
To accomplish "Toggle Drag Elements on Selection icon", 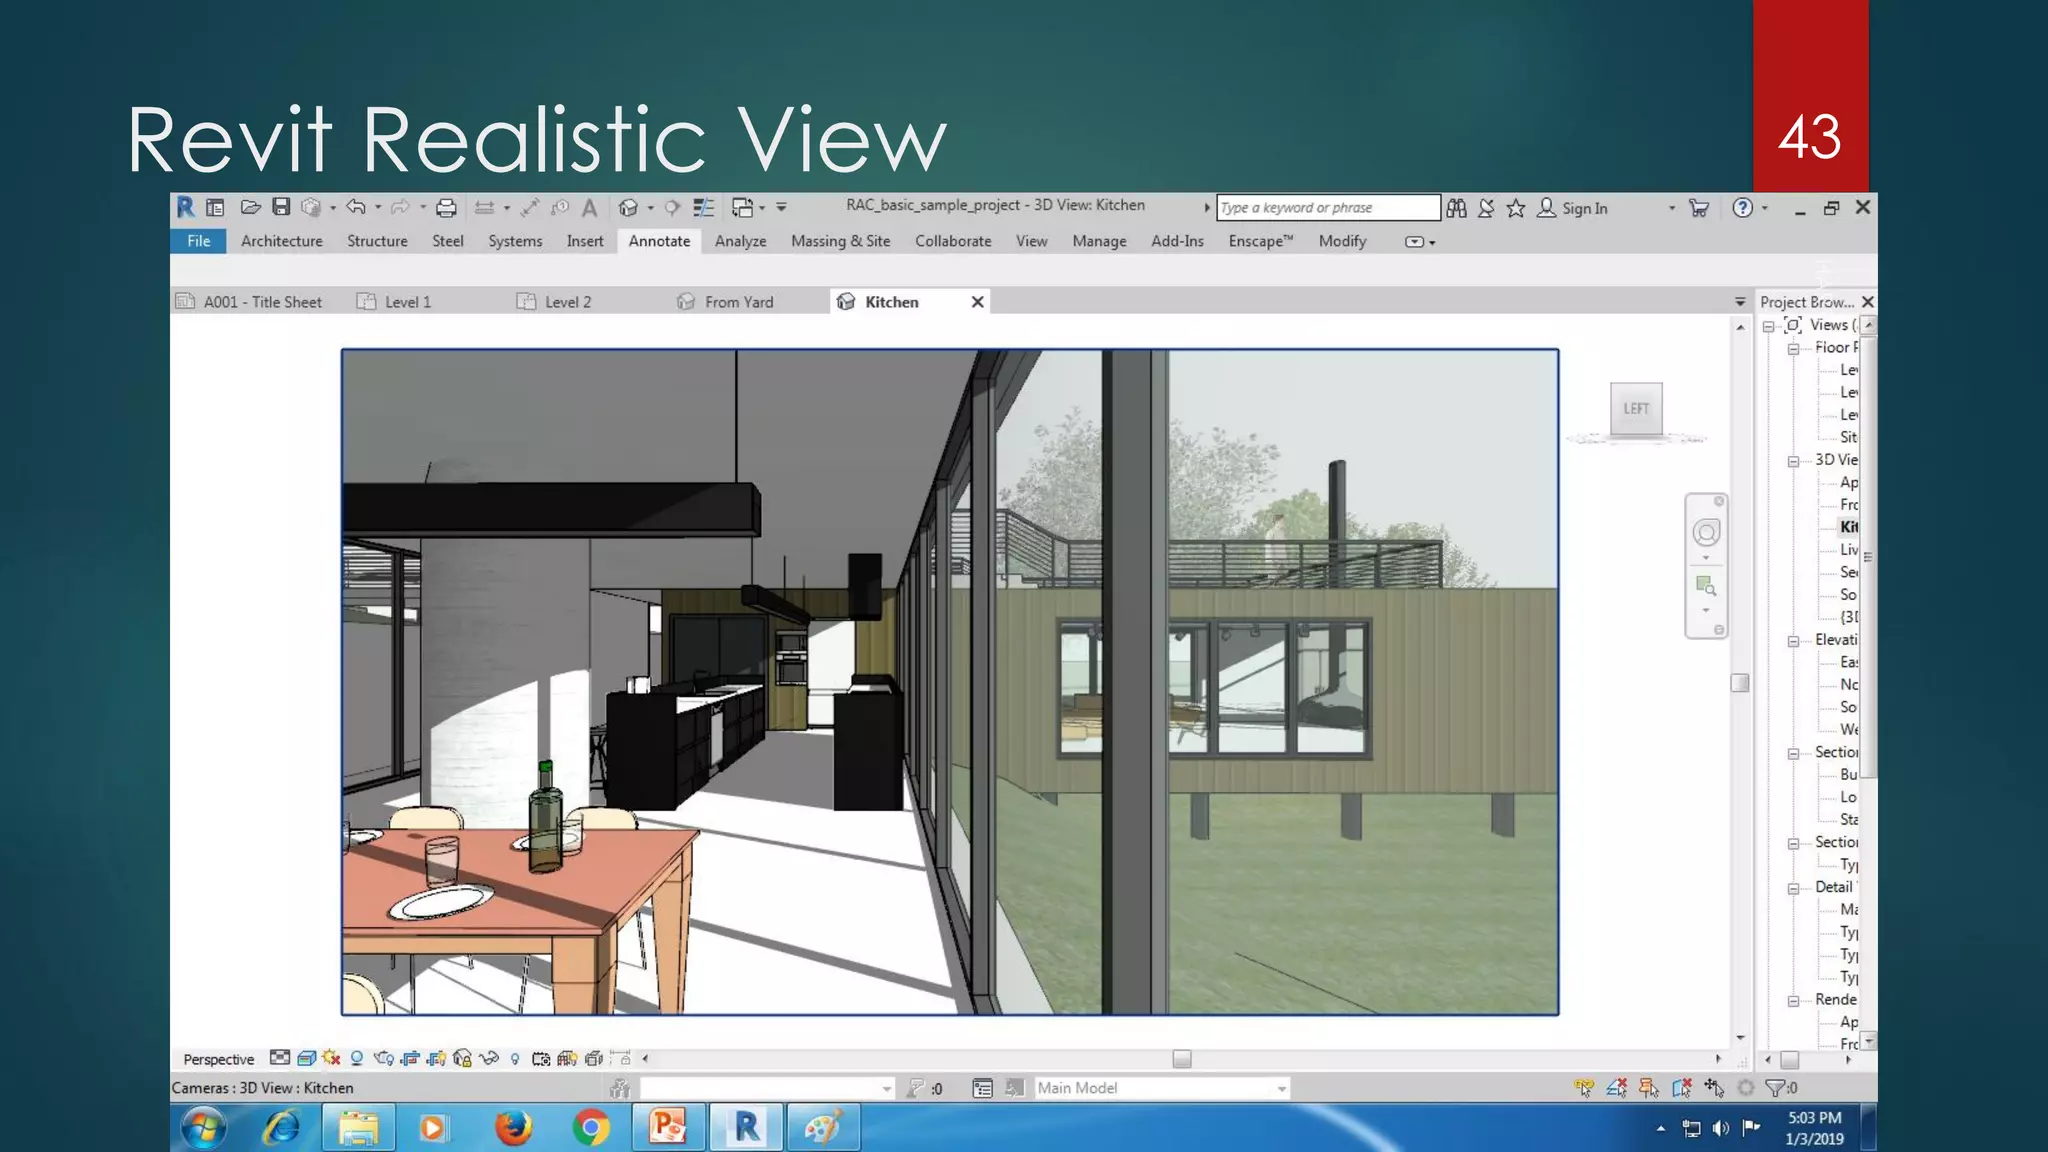I will click(1714, 1088).
